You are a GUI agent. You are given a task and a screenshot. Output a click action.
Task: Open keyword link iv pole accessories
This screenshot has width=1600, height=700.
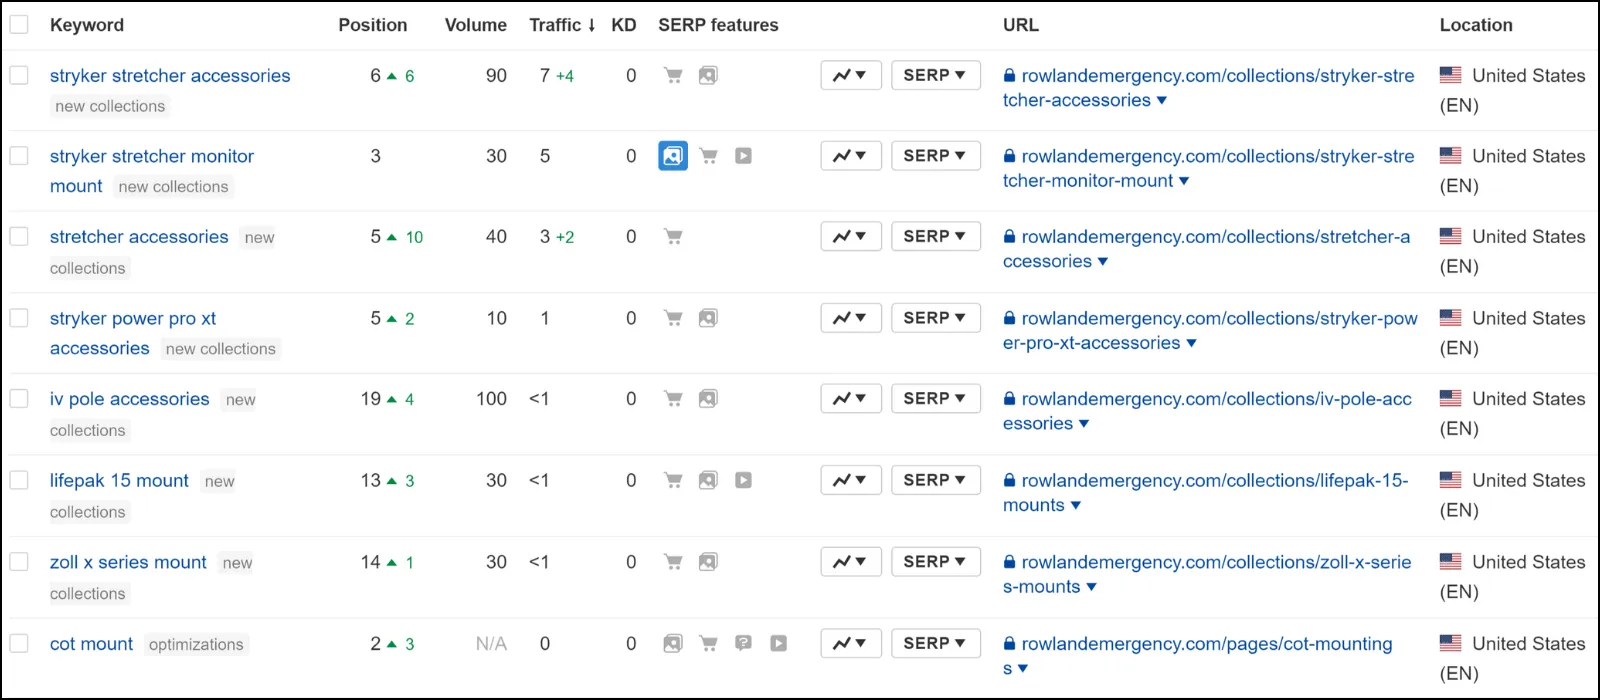point(130,399)
